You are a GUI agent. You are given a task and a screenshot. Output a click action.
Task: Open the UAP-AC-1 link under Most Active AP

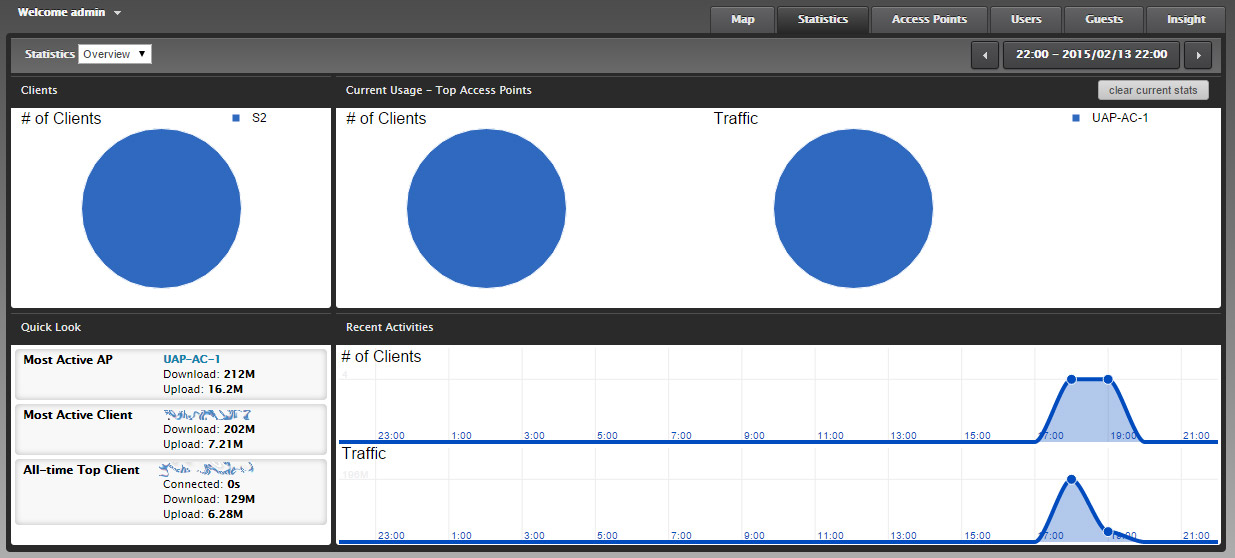pos(191,359)
